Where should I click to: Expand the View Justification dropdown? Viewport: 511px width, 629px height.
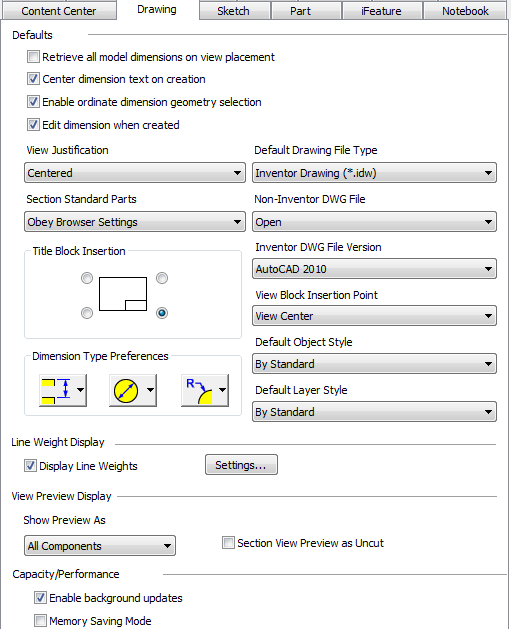[135, 173]
